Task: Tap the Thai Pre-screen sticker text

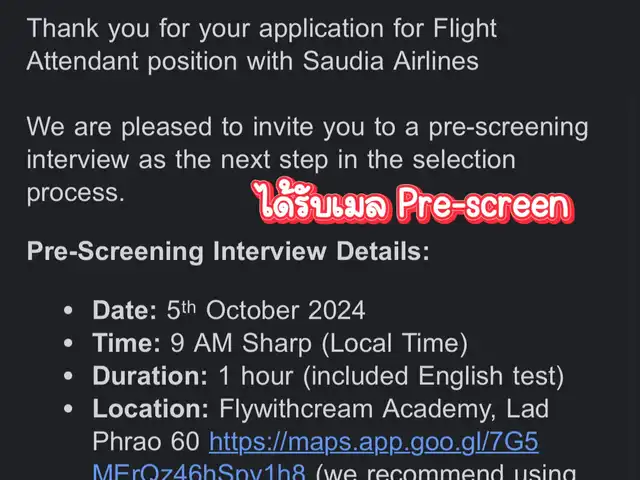Action: point(413,203)
